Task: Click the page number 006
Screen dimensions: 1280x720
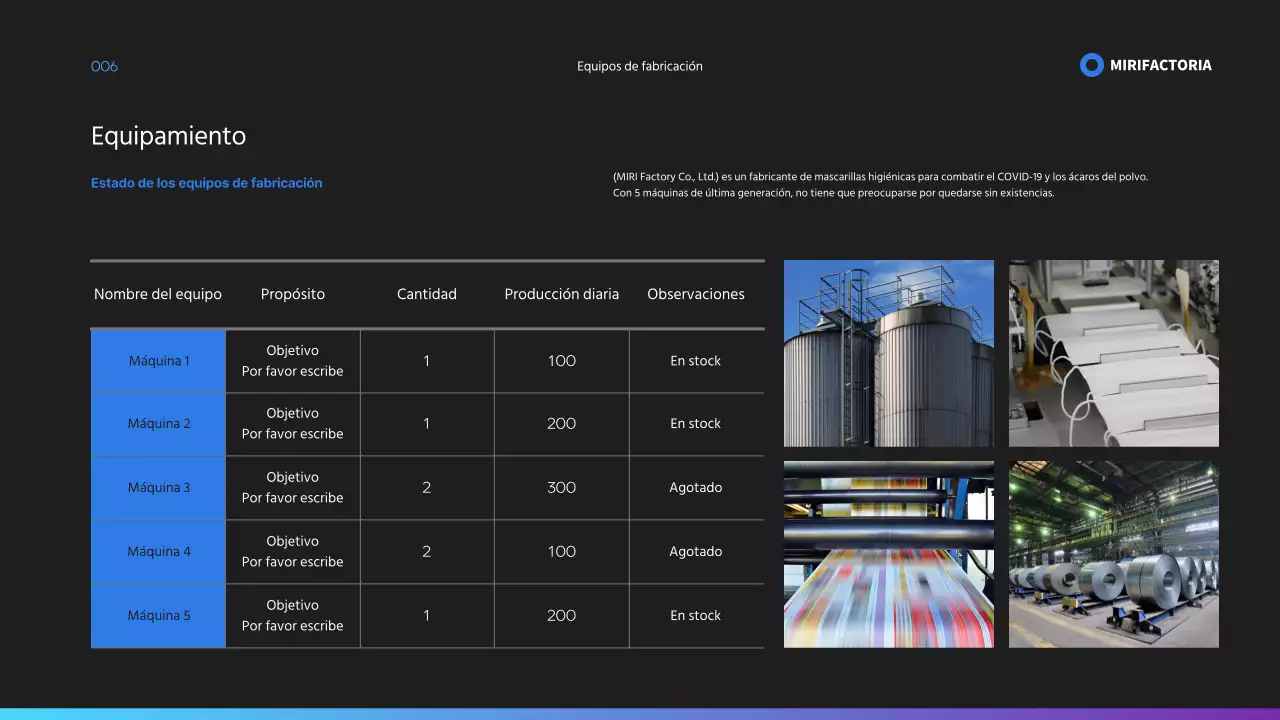Action: [102, 66]
